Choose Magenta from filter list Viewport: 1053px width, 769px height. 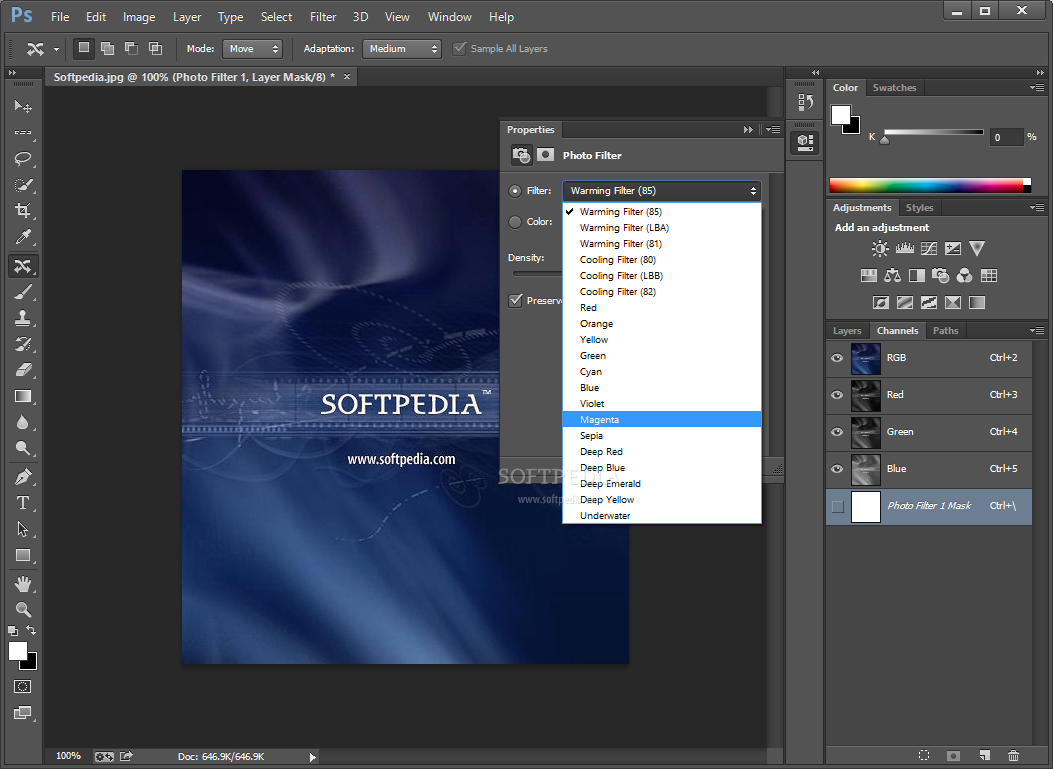pos(661,420)
